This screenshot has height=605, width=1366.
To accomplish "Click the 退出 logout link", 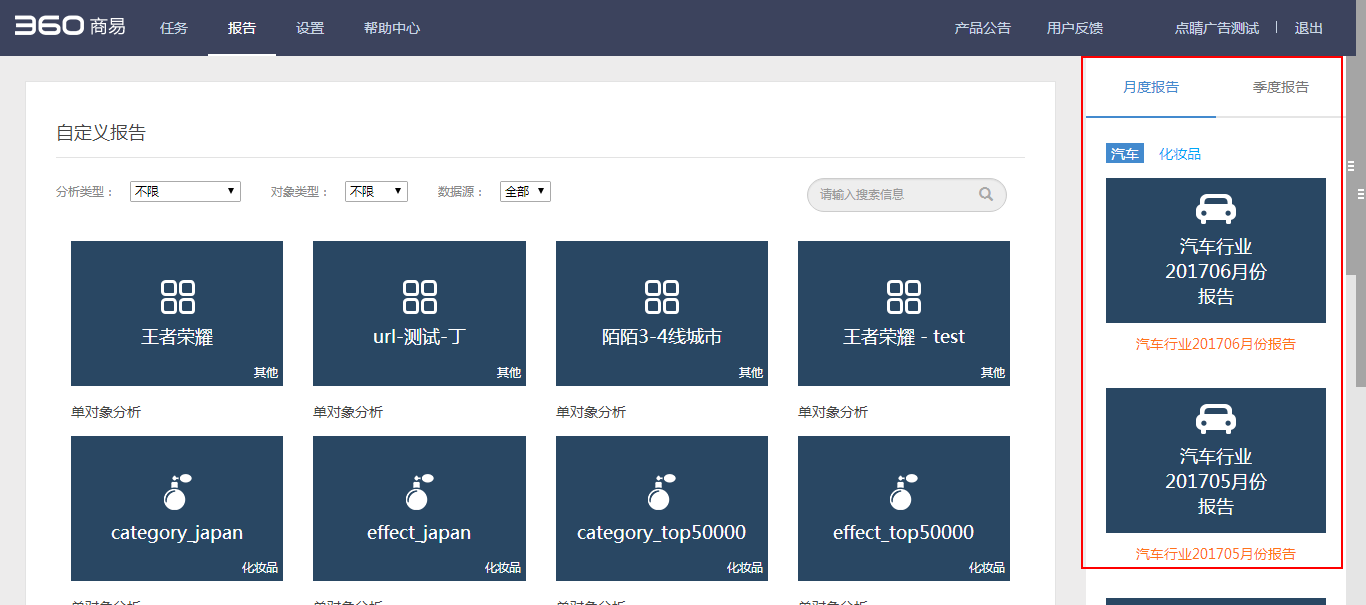I will point(1308,28).
